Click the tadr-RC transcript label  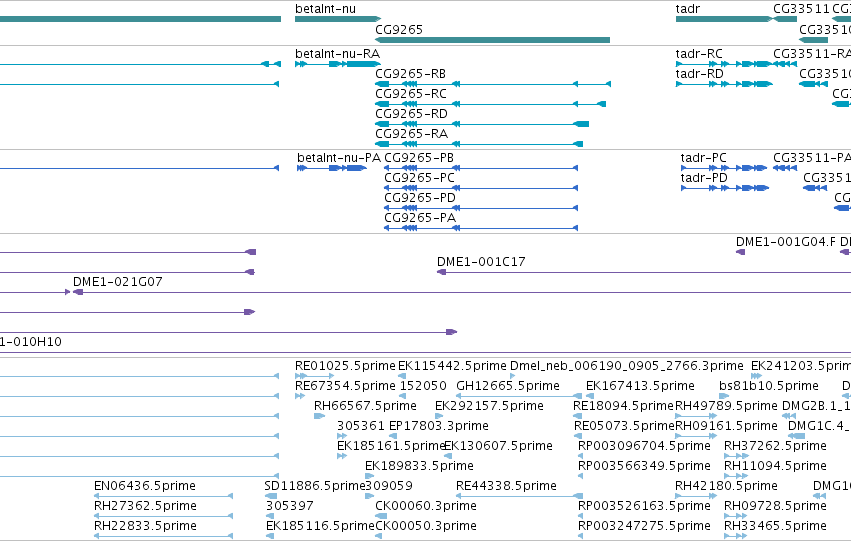699,54
